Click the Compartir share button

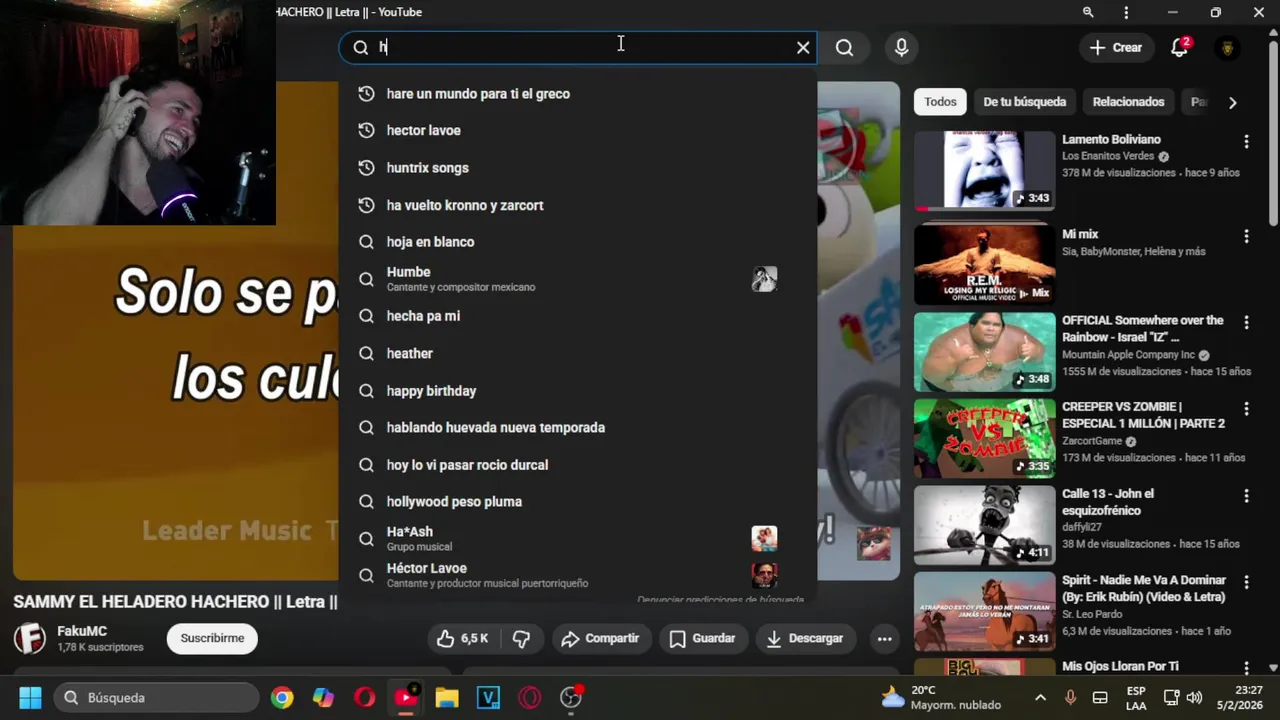click(600, 638)
